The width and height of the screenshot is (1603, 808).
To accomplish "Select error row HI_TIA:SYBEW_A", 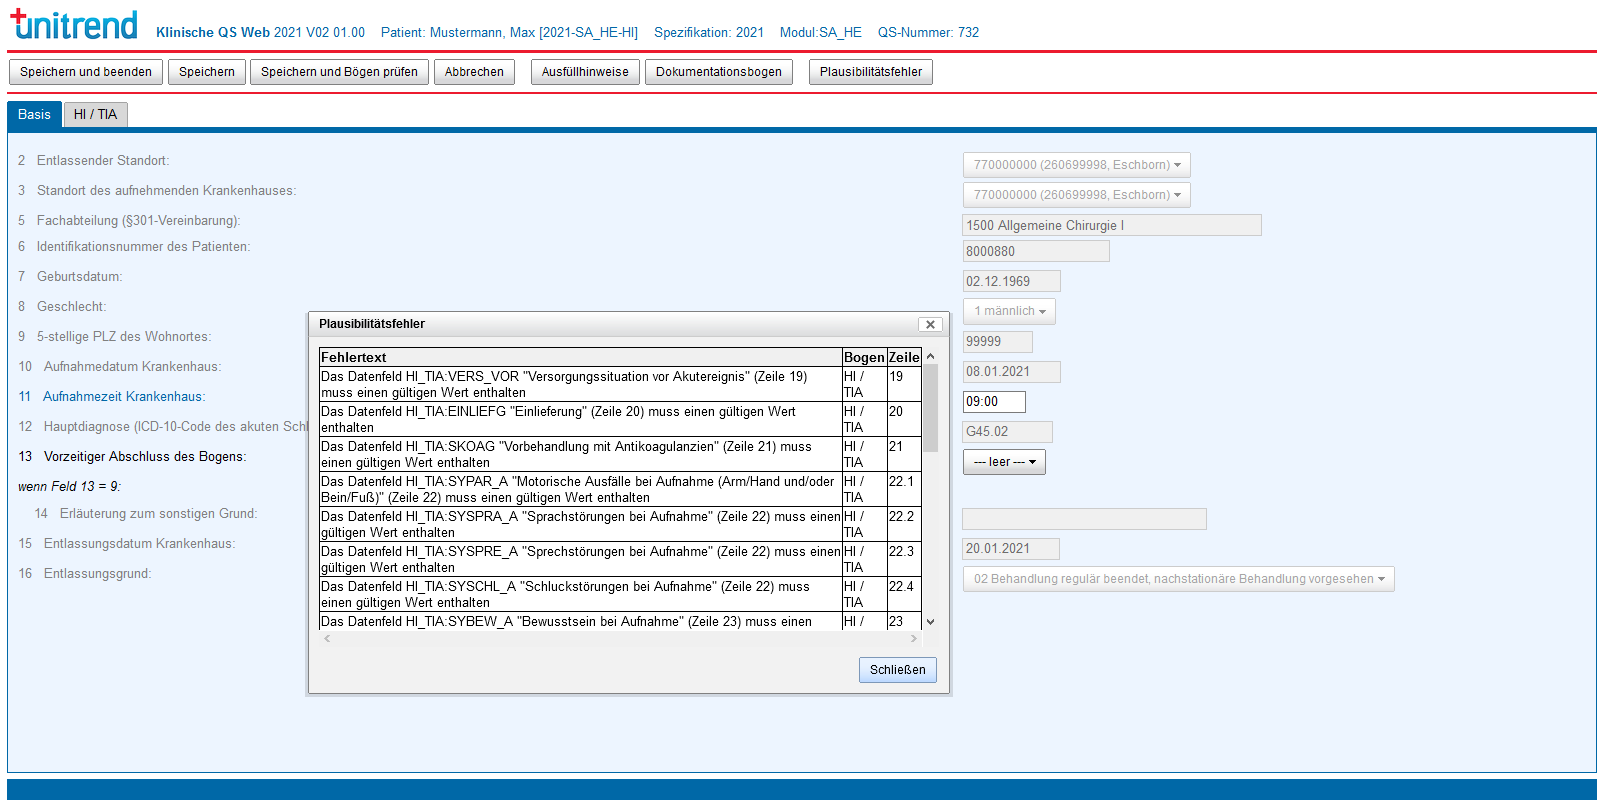I will [620, 621].
